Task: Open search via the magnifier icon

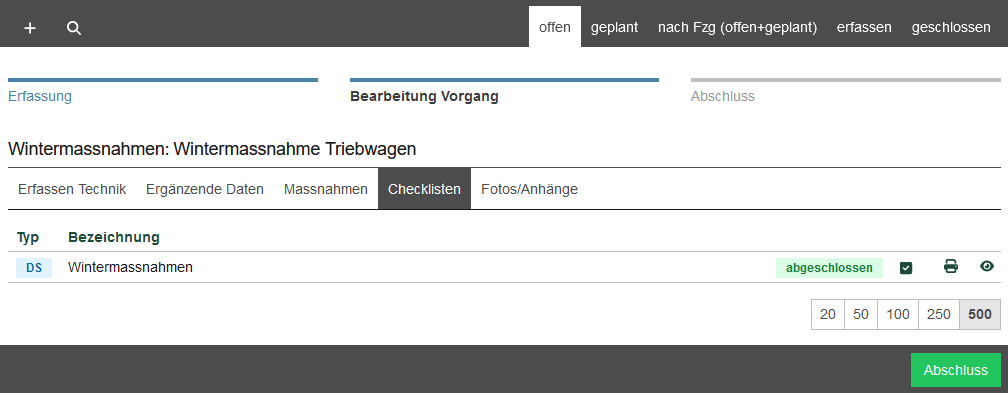Action: 74,28
